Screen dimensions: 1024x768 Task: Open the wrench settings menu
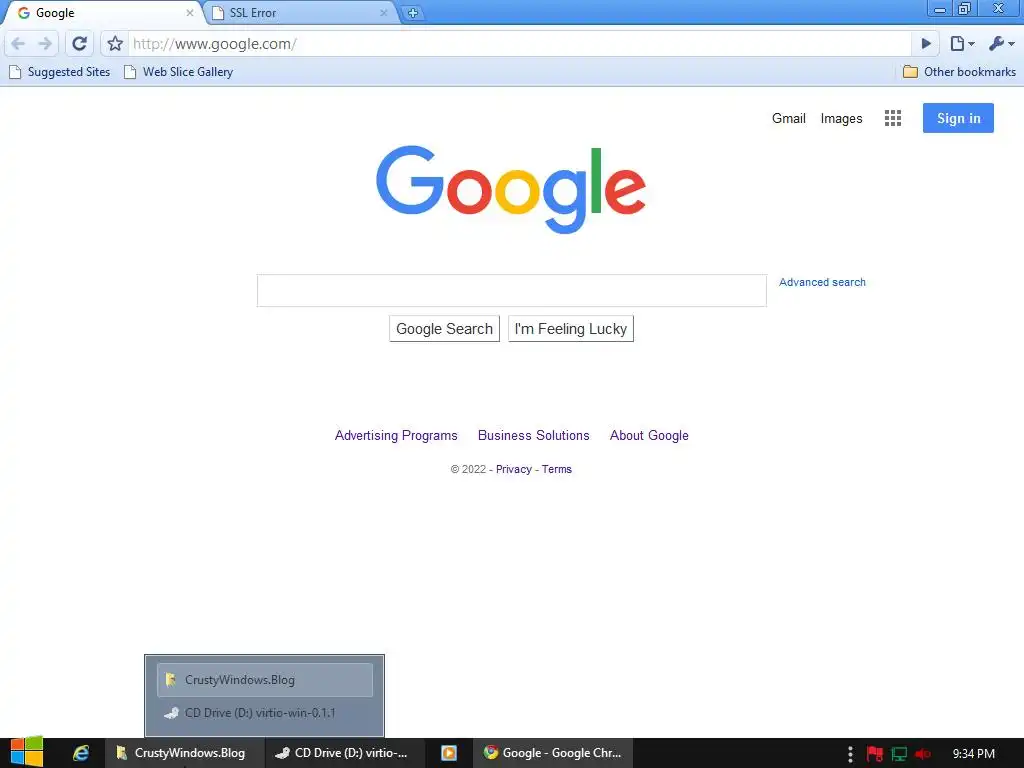tap(1001, 44)
